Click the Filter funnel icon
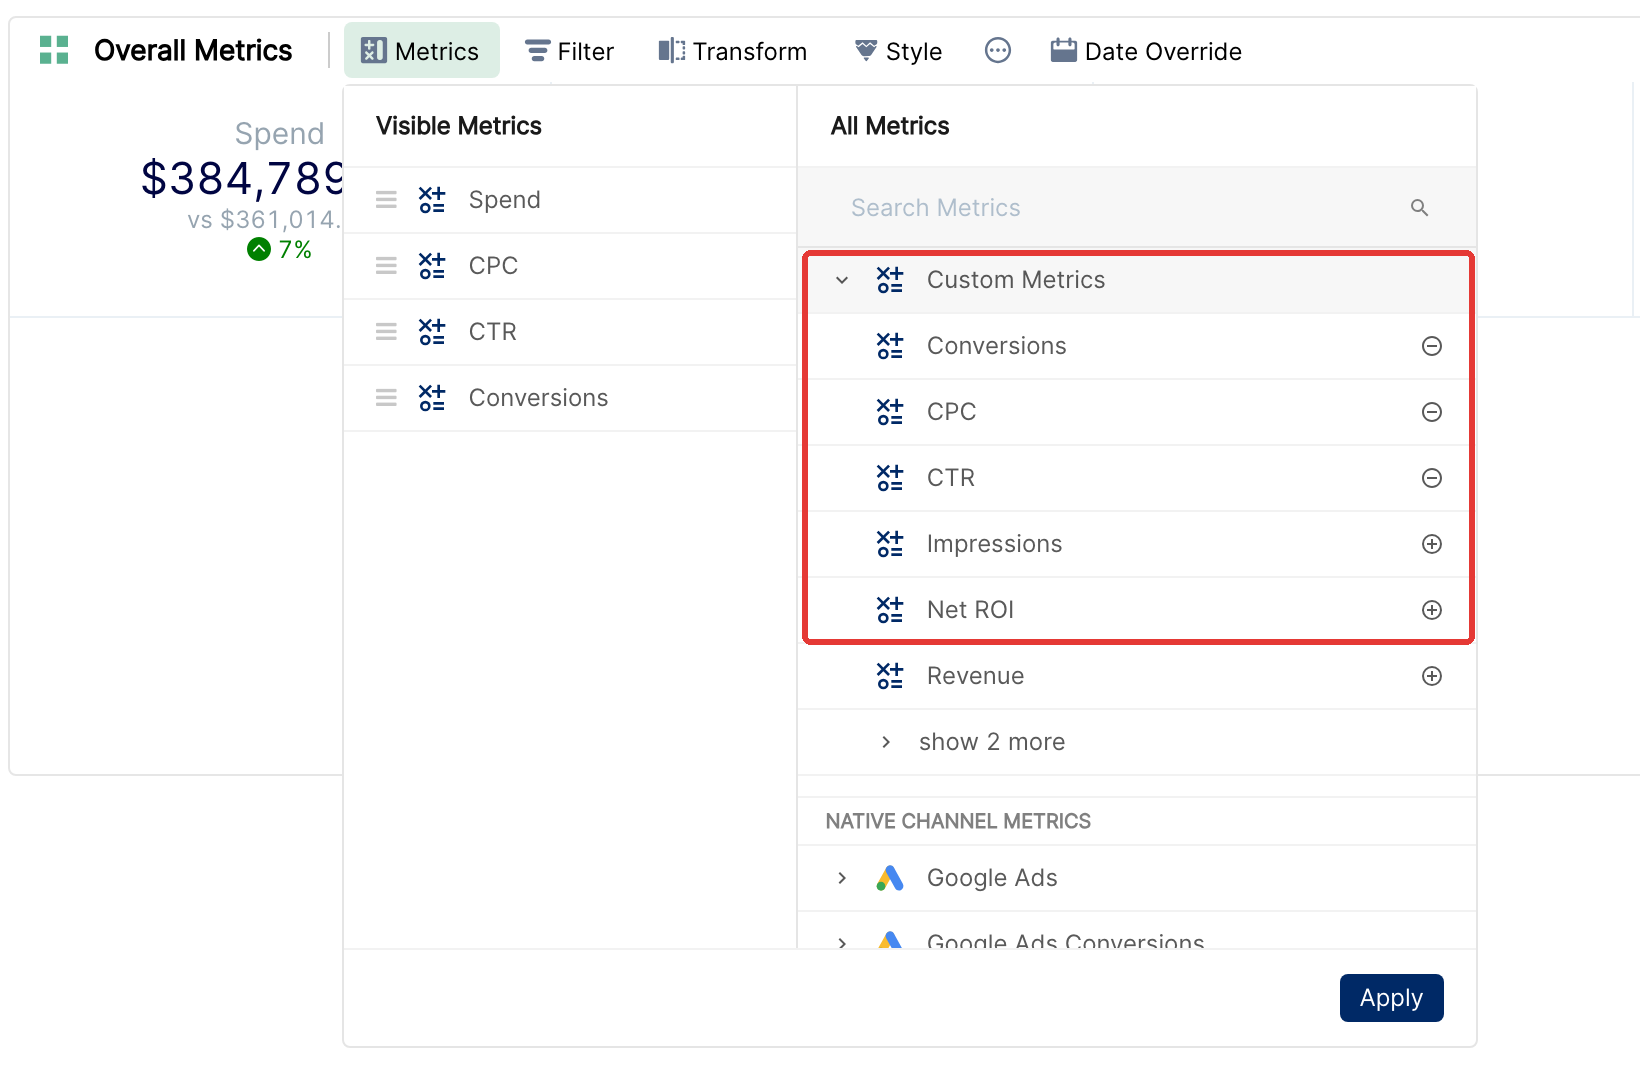Viewport: 1640px width, 1080px height. (538, 51)
